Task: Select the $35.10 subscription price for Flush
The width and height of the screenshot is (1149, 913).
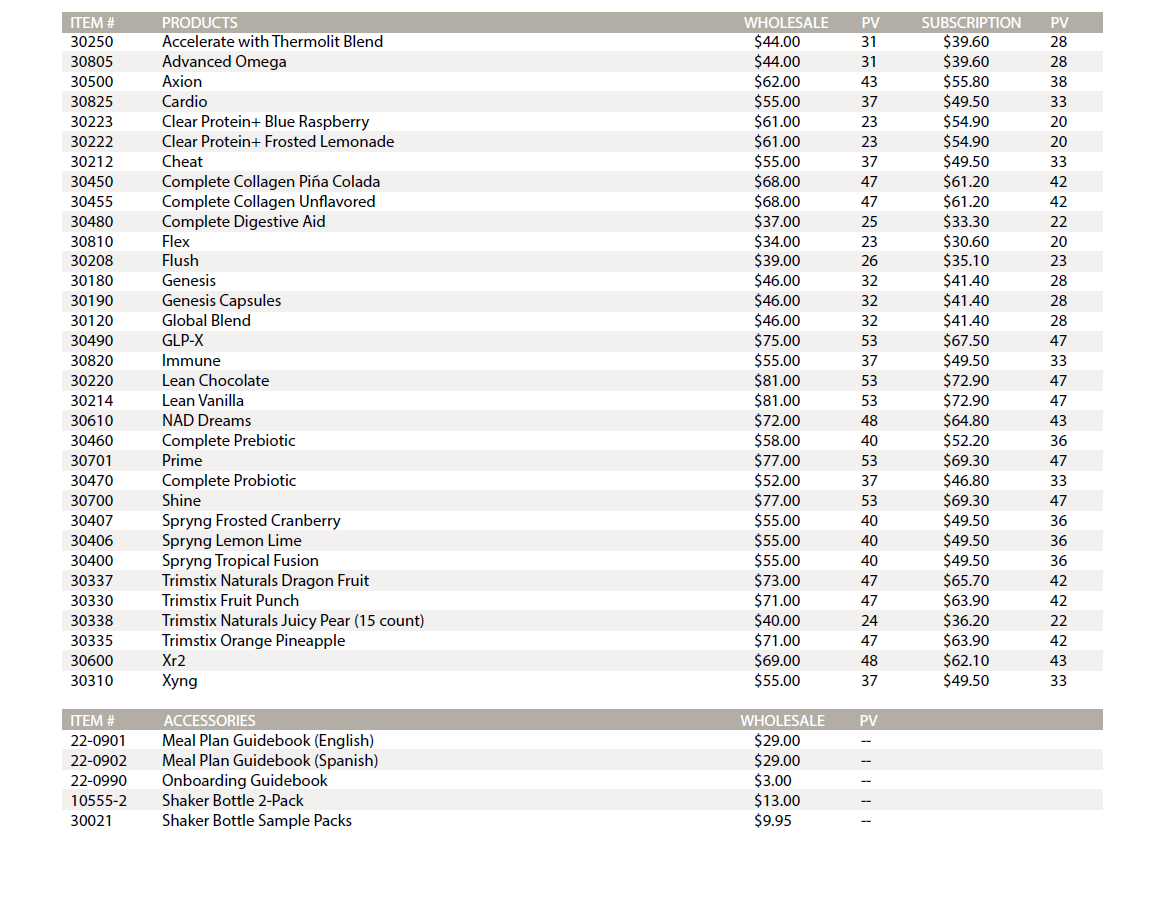Action: coord(966,261)
